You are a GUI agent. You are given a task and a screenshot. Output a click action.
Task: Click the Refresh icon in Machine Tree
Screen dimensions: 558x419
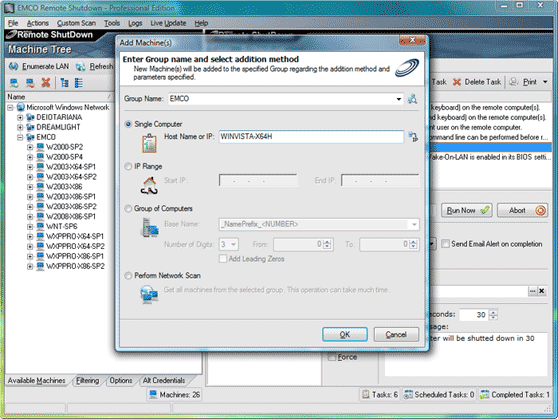[x=80, y=66]
